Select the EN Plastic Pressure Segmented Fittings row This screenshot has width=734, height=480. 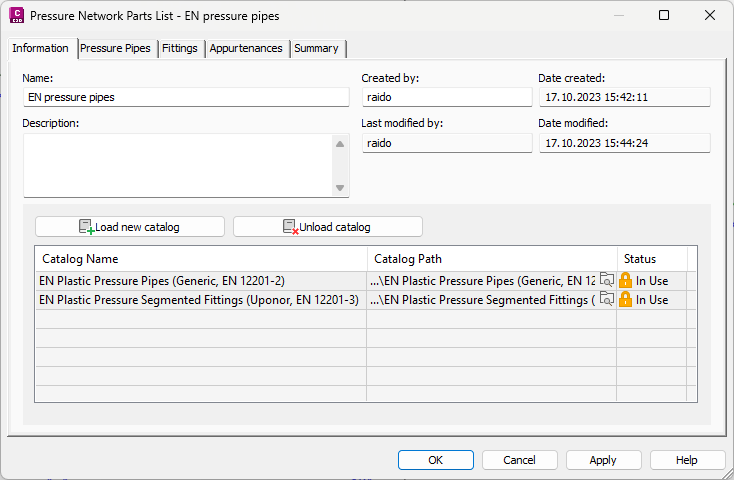pyautogui.click(x=199, y=300)
